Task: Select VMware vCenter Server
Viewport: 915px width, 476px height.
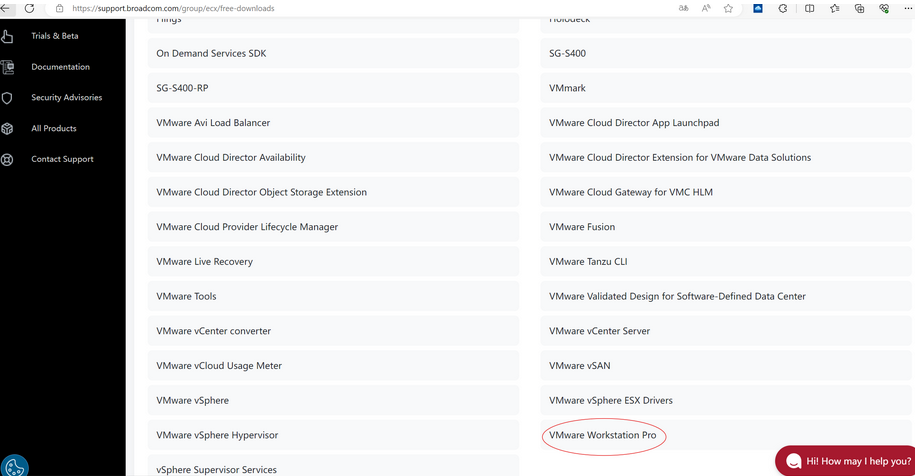Action: (x=727, y=331)
